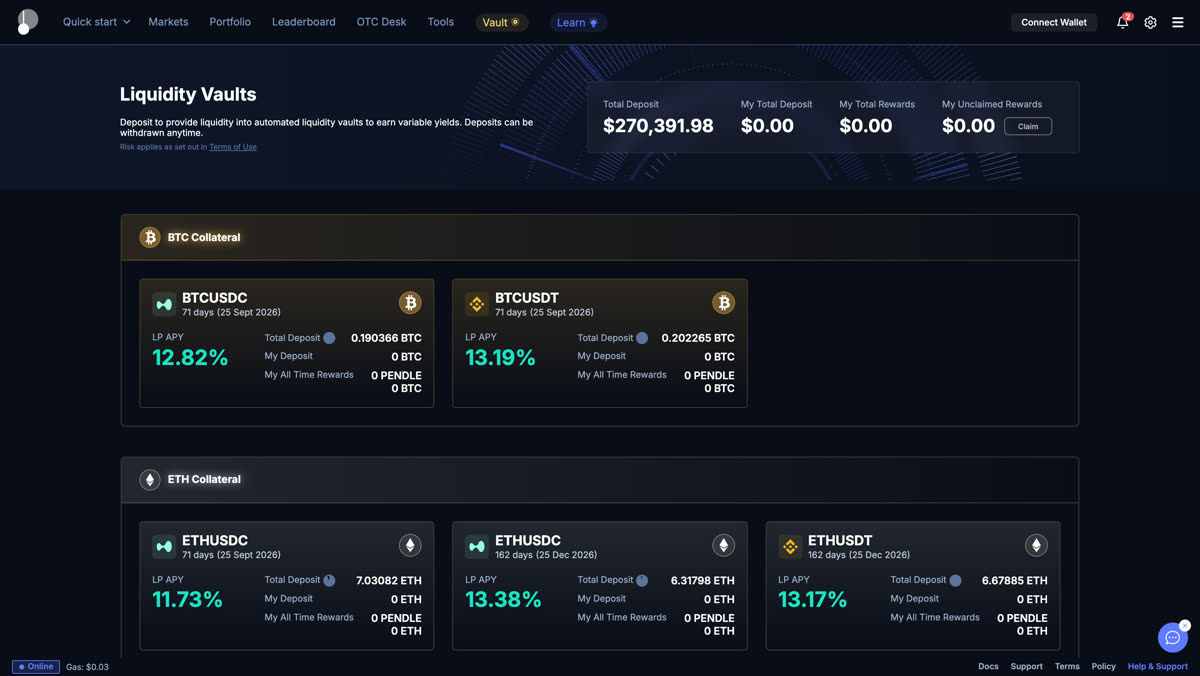Click the Bitcoin icon beside BTC Collateral
Viewport: 1200px width, 676px height.
click(150, 238)
